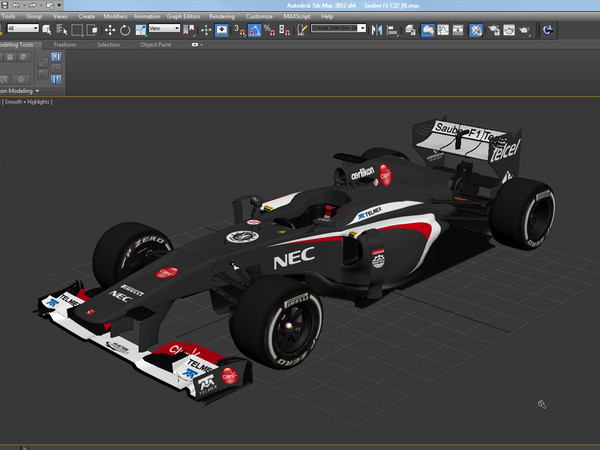Select the Select and Move tool
The image size is (600, 450).
pos(110,30)
